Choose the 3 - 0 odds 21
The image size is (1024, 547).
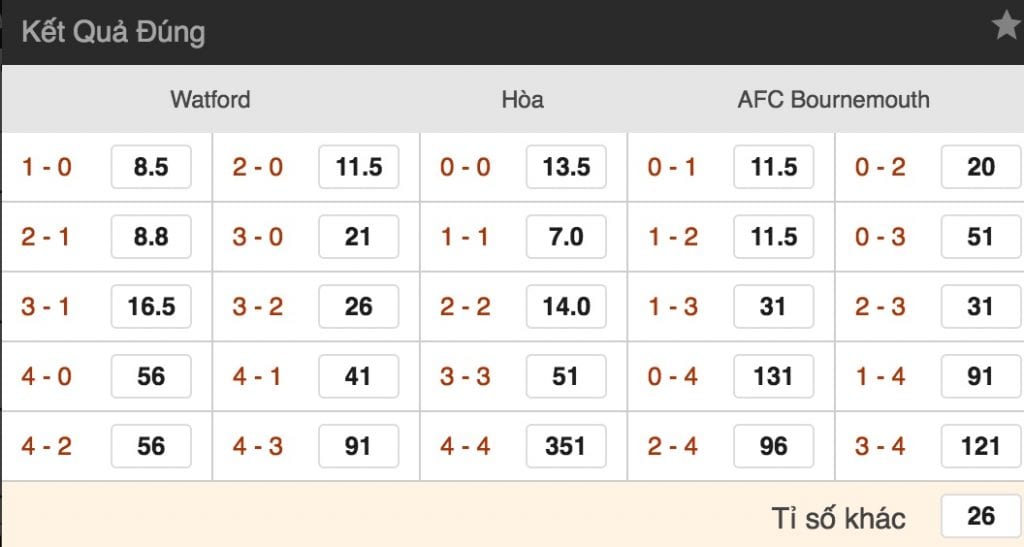click(x=359, y=237)
